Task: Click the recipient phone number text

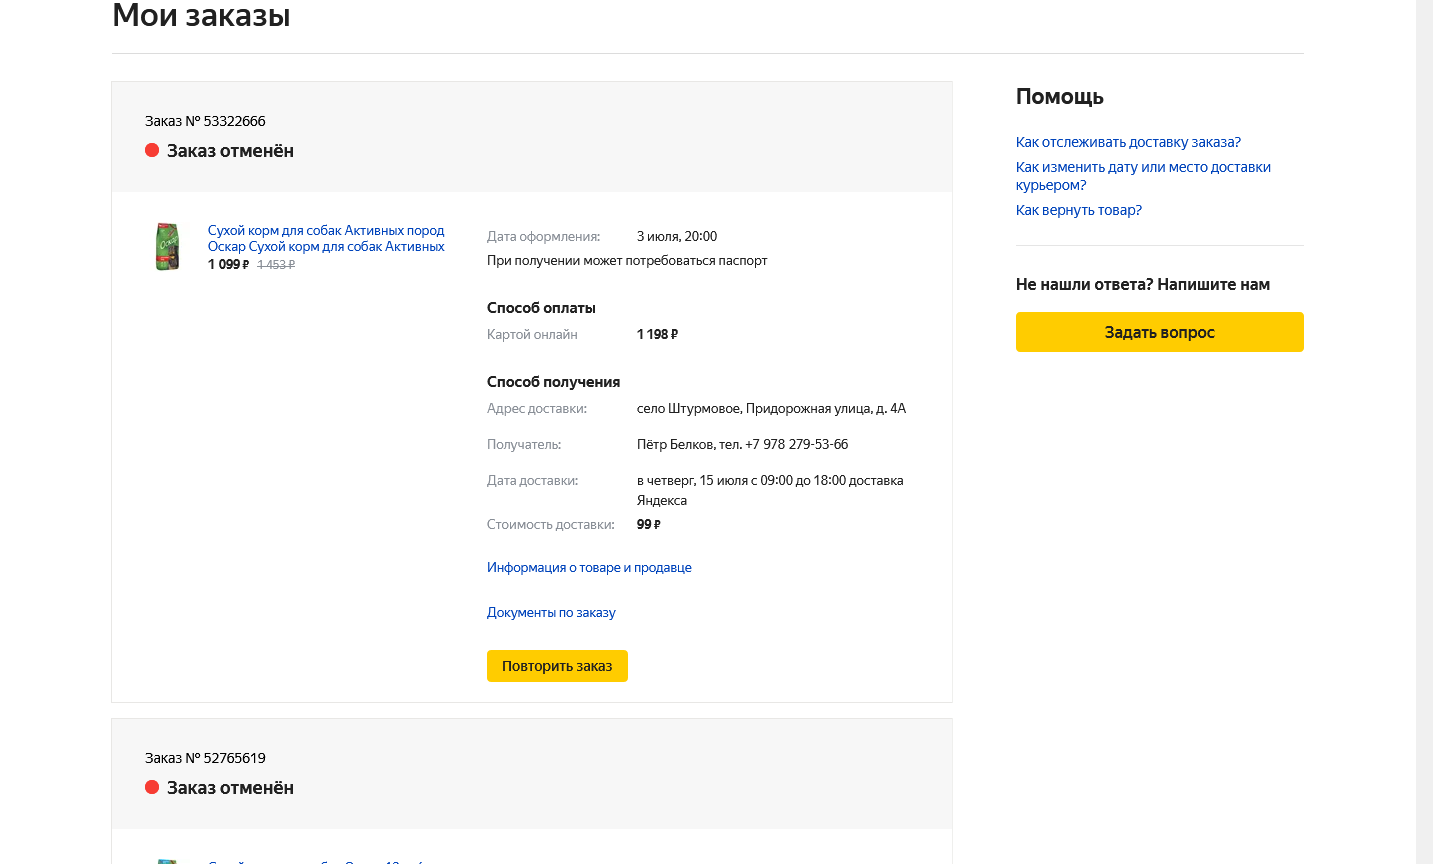Action: 796,445
